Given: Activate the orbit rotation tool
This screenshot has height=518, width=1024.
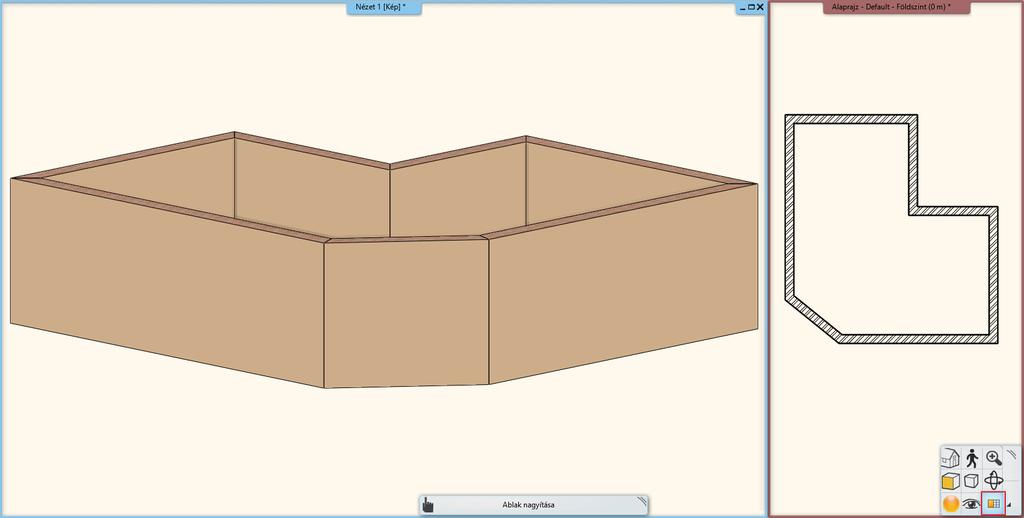Looking at the screenshot, I should pos(994,481).
